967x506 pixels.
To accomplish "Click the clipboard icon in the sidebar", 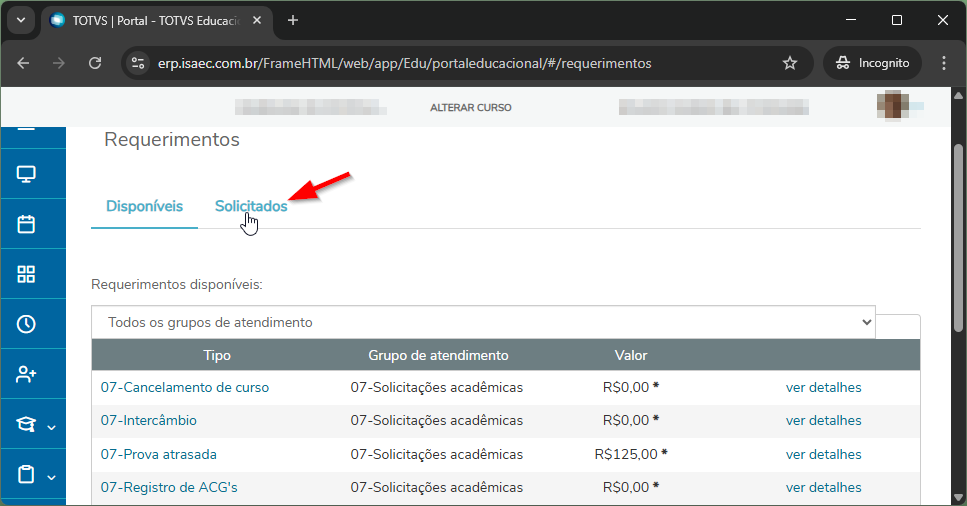I will [x=26, y=475].
